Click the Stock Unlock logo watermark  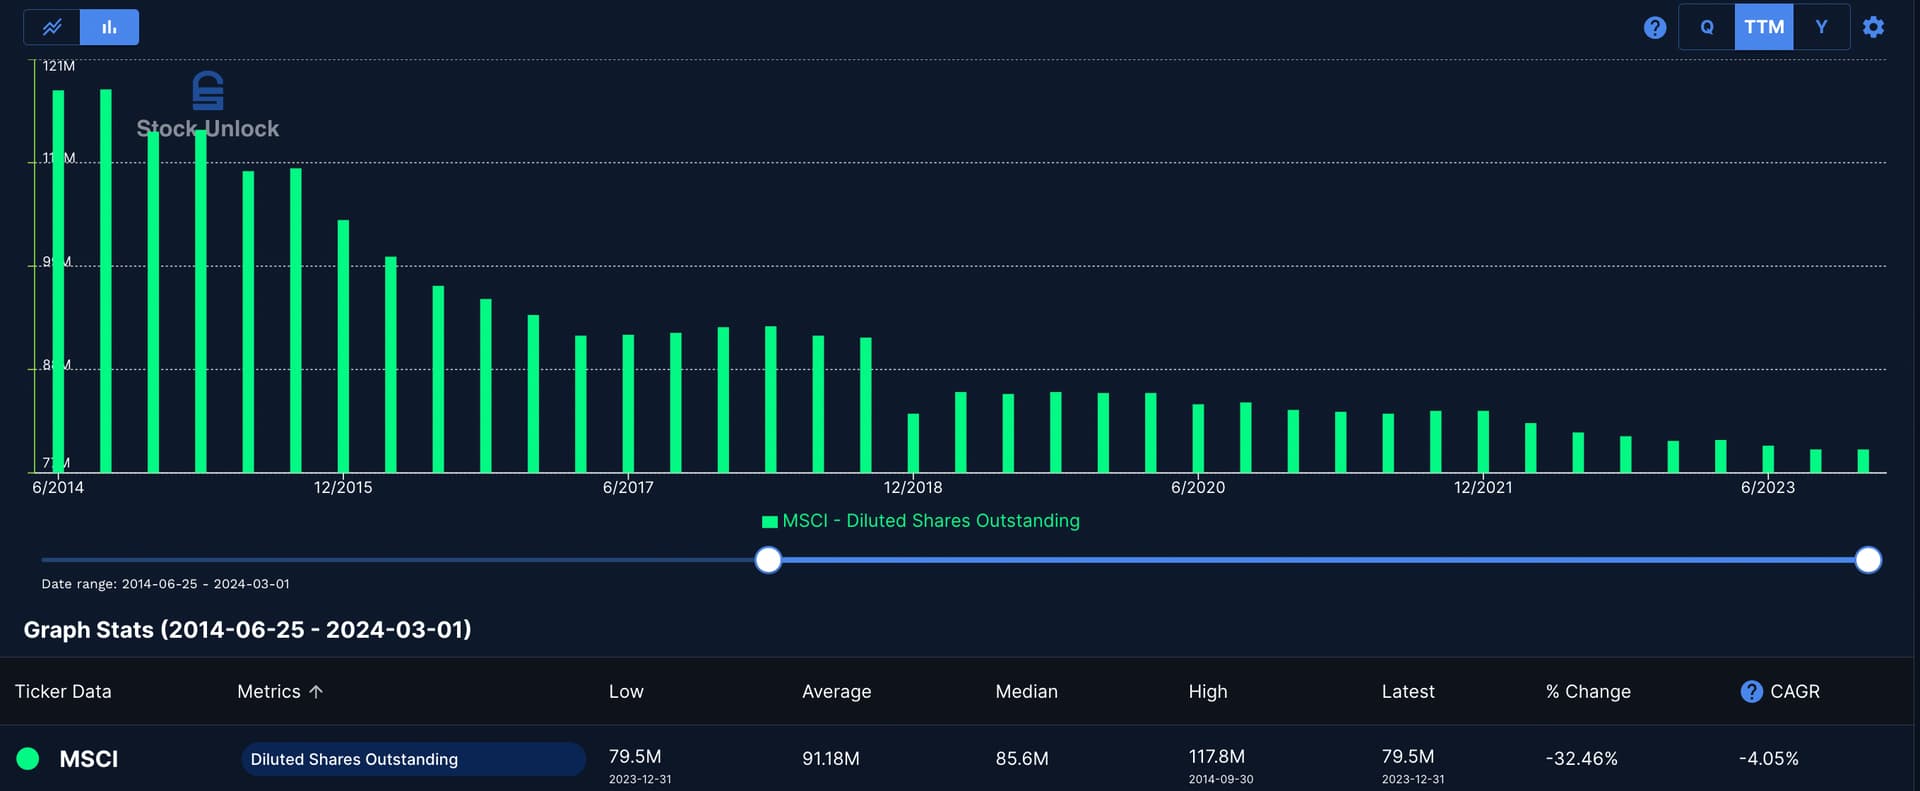pyautogui.click(x=208, y=105)
